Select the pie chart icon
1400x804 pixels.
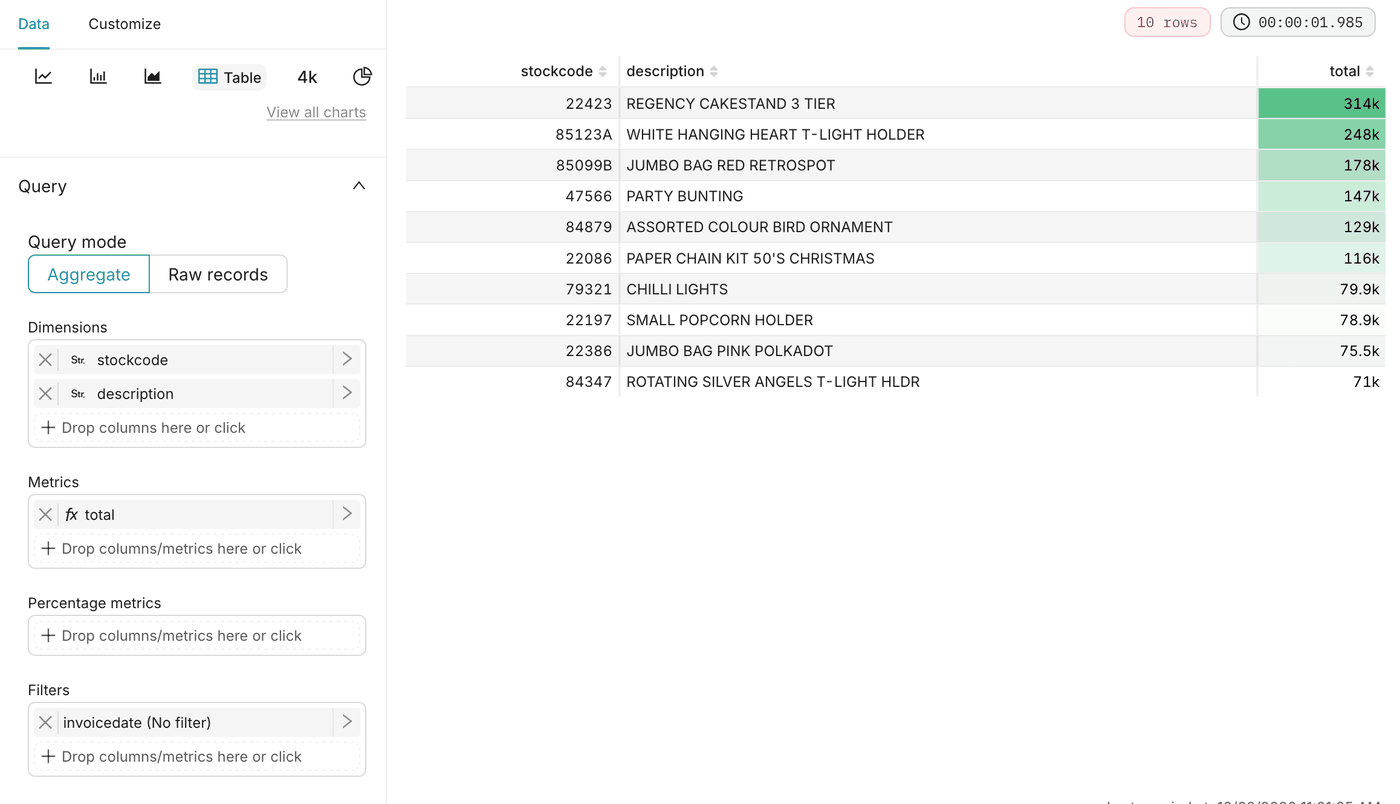[x=362, y=77]
